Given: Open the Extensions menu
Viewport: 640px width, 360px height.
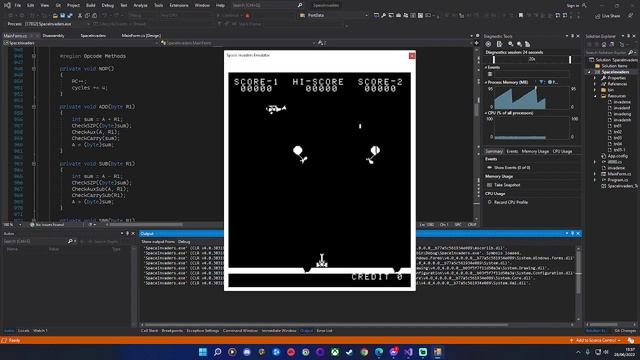Looking at the screenshot, I should [x=179, y=6].
